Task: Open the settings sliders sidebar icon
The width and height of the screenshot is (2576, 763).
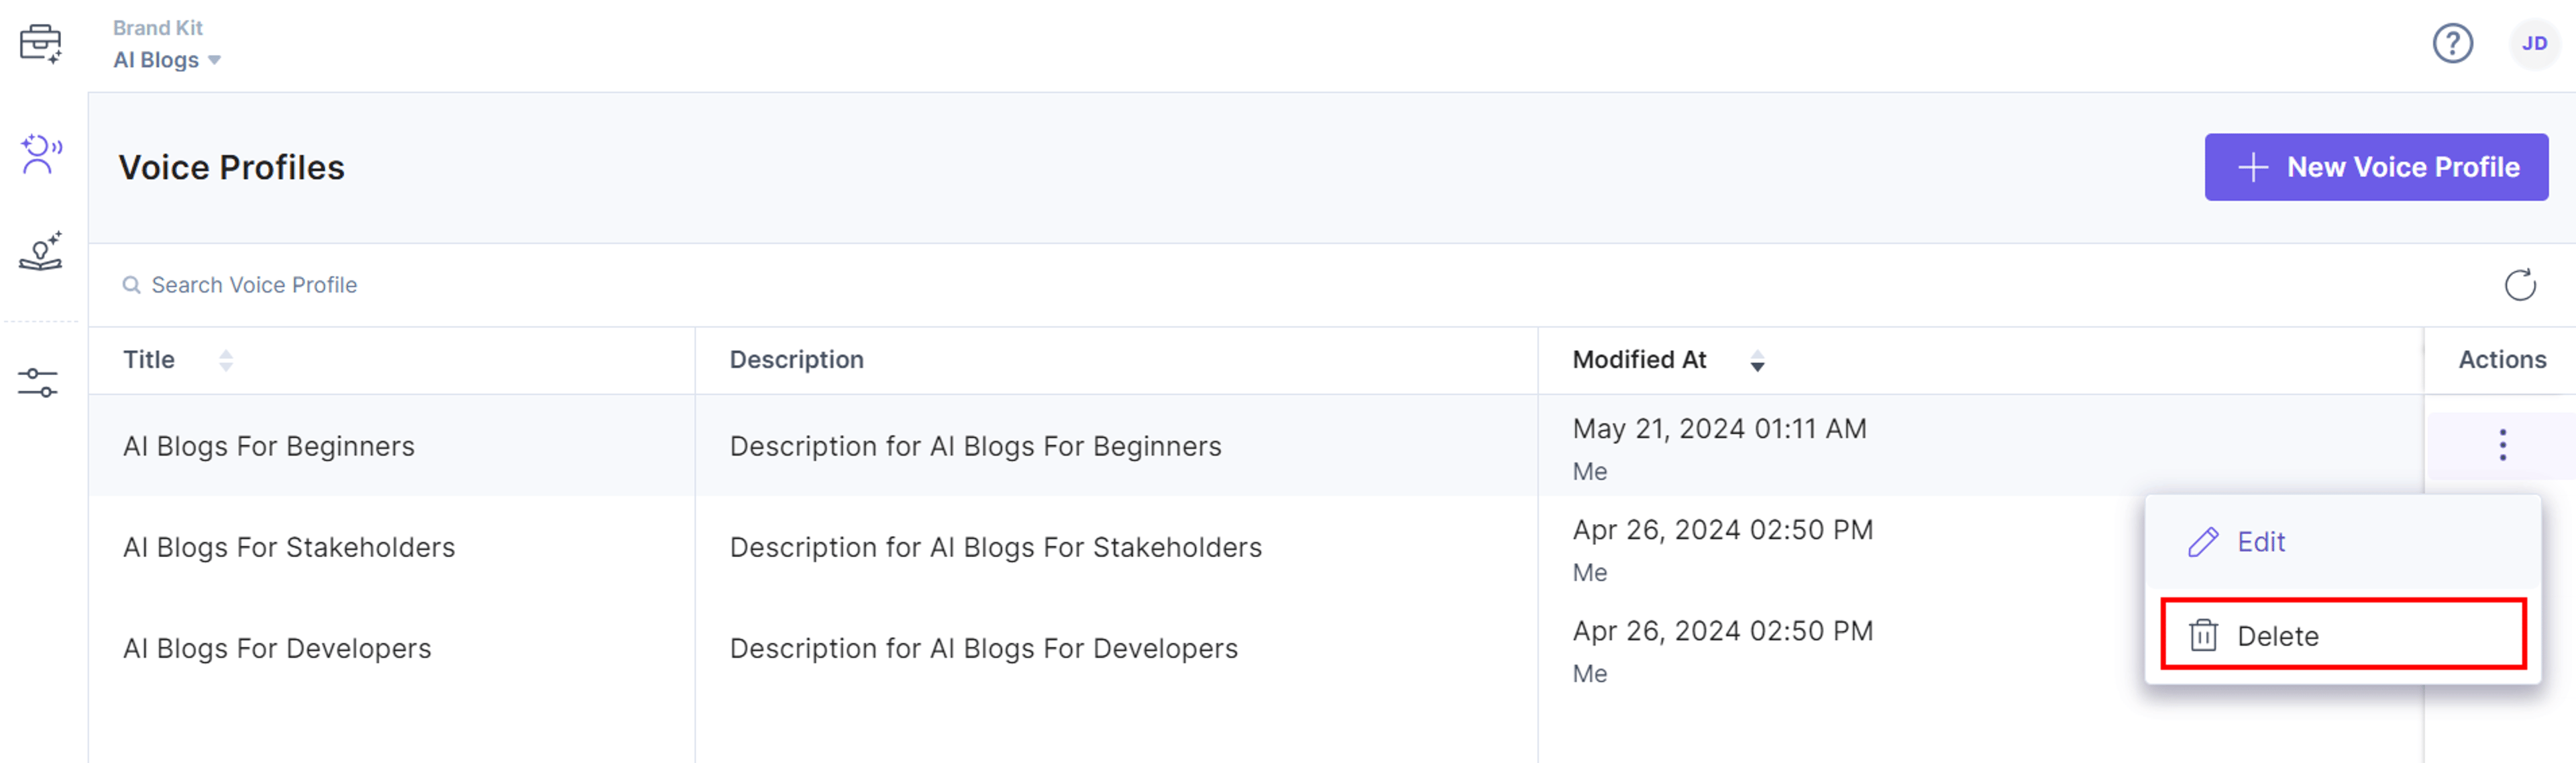Action: point(38,382)
